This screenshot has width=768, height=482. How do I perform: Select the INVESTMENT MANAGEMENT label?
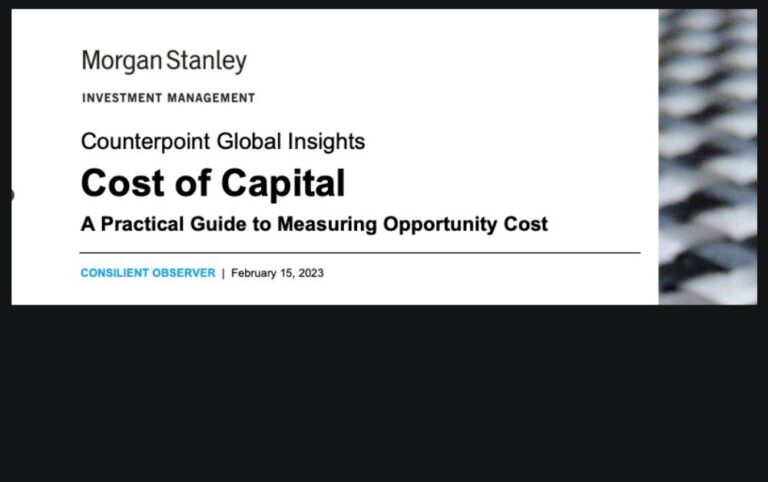click(168, 98)
